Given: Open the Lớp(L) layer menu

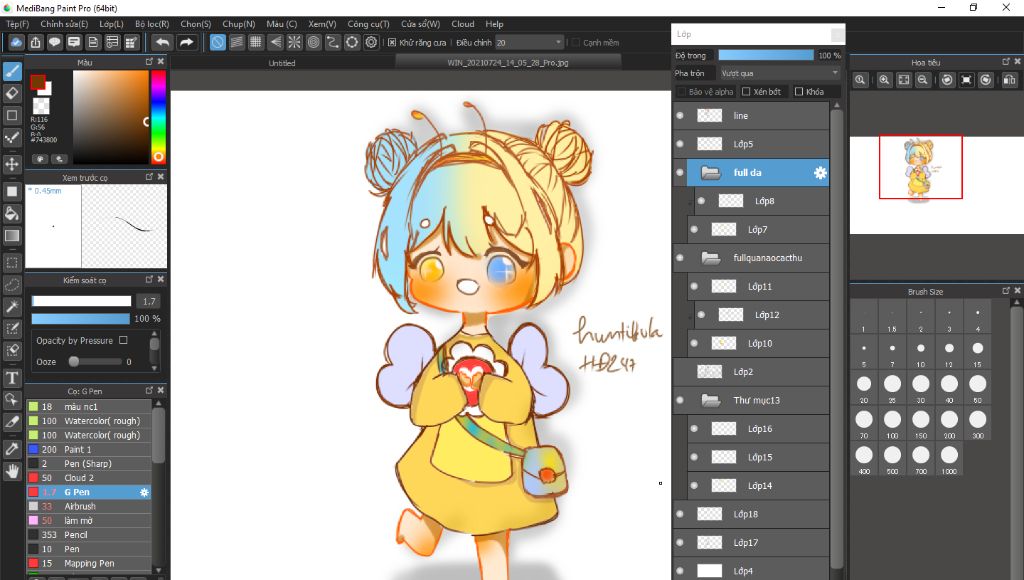Looking at the screenshot, I should click(x=112, y=24).
